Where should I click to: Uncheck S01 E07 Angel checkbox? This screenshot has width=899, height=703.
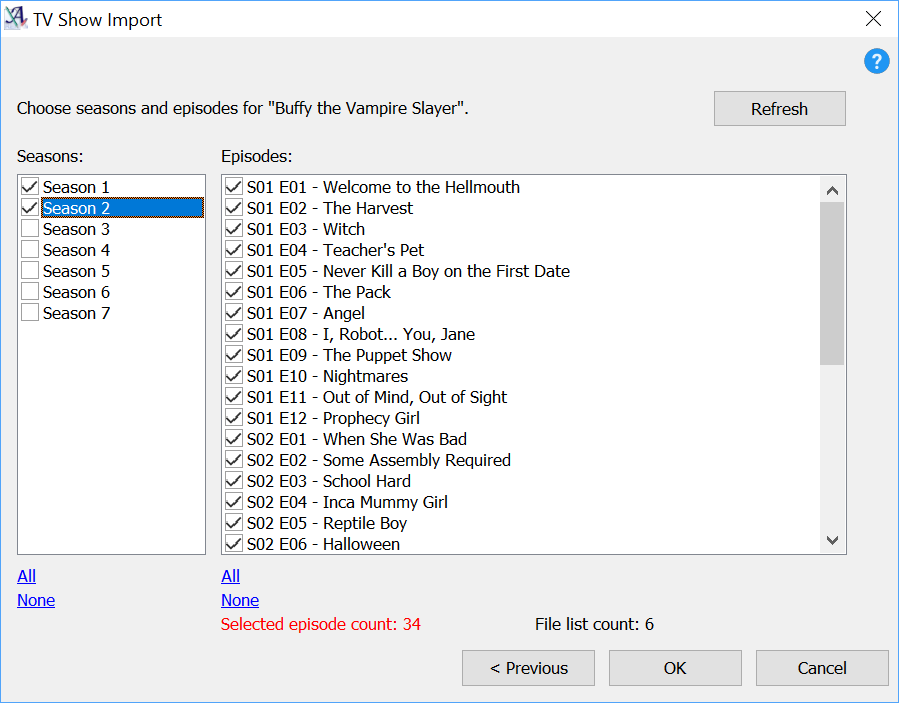233,313
